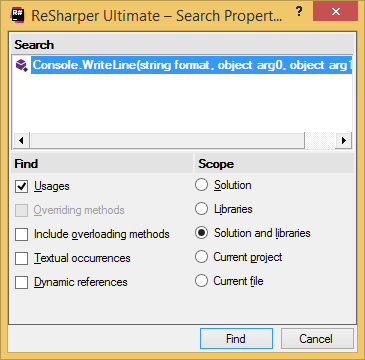This screenshot has height=360, width=365.
Task: Click the right scroll arrow of Search list
Action: tap(344, 141)
